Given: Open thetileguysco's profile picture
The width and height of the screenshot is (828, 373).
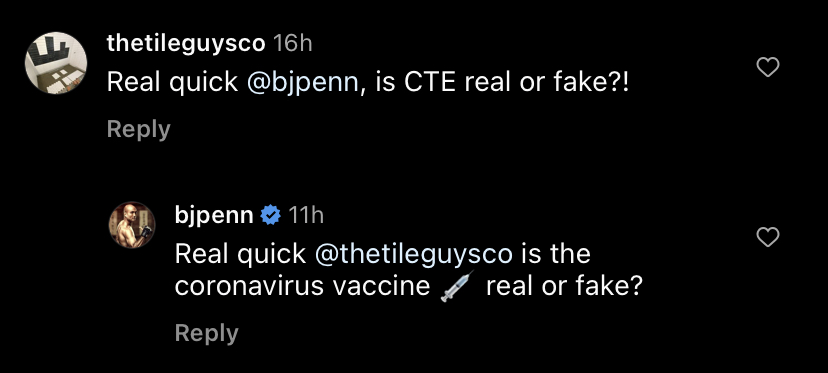Looking at the screenshot, I should coord(56,63).
